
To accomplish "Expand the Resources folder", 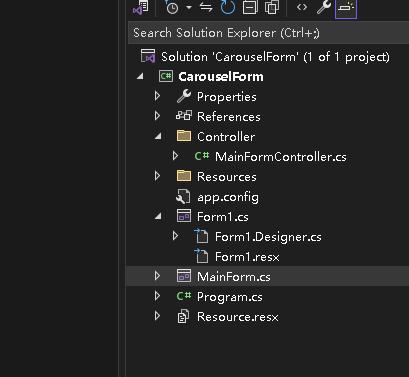I will 157,176.
